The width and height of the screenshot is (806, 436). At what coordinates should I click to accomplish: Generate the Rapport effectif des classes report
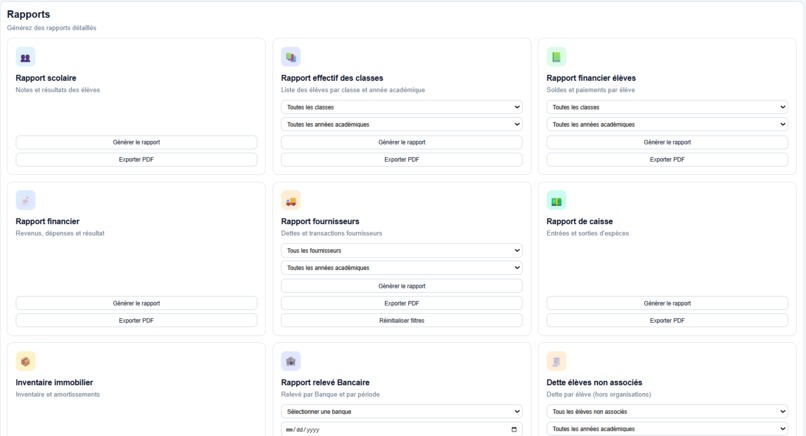coord(401,142)
